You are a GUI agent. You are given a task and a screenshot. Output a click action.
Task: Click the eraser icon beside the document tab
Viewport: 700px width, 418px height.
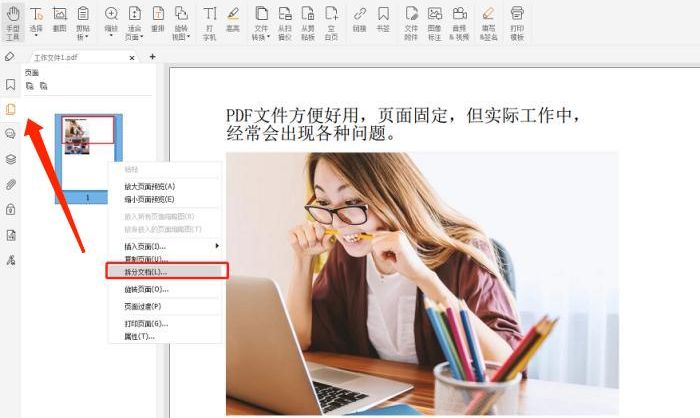pyautogui.click(x=9, y=57)
